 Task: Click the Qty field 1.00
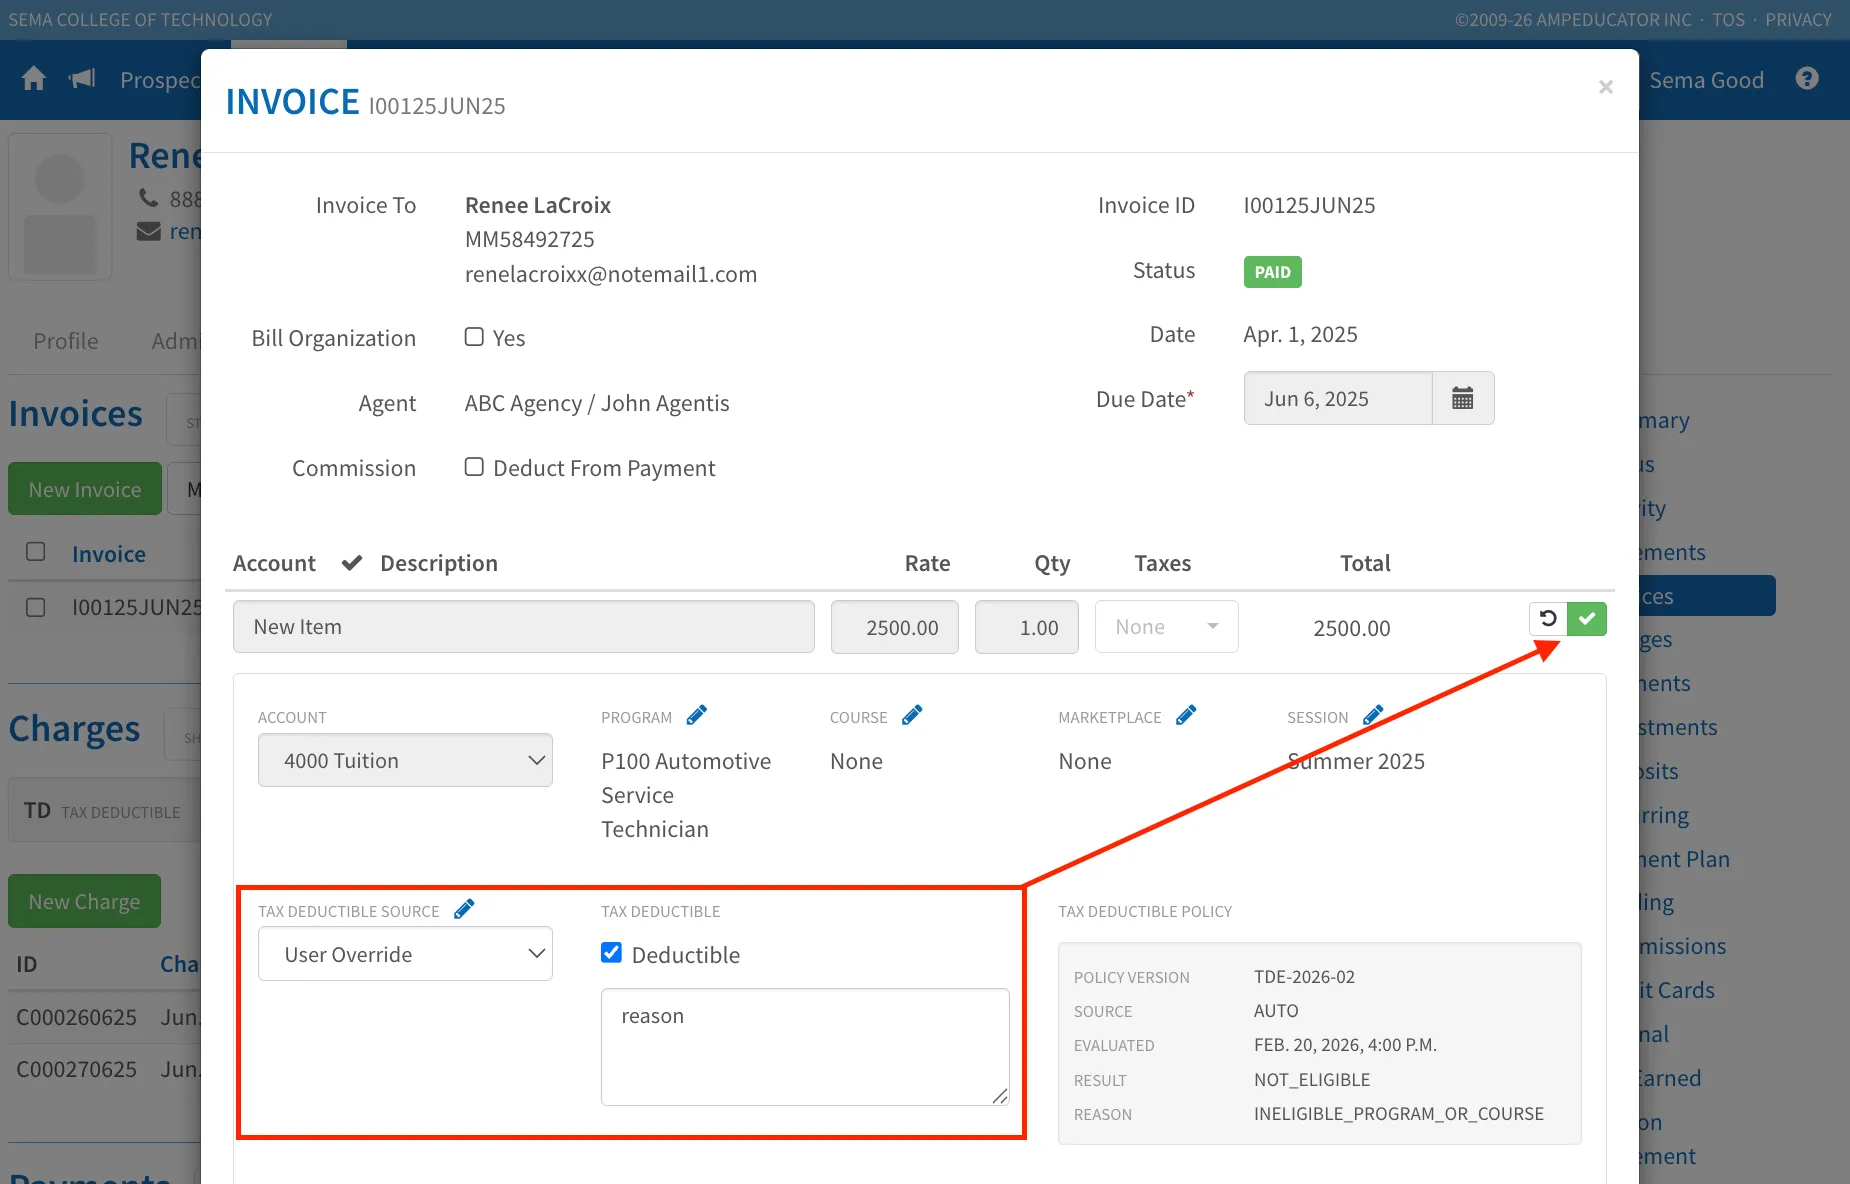pyautogui.click(x=1027, y=627)
